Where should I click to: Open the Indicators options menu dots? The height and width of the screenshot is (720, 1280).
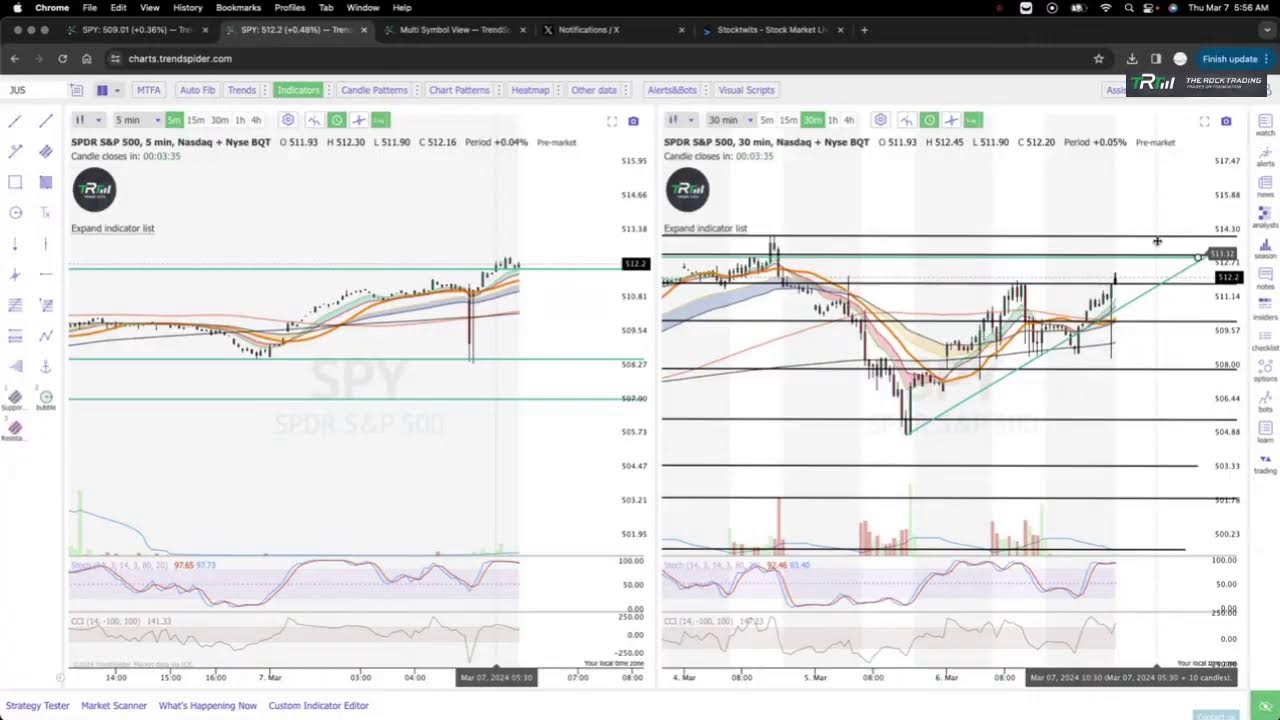tap(329, 90)
